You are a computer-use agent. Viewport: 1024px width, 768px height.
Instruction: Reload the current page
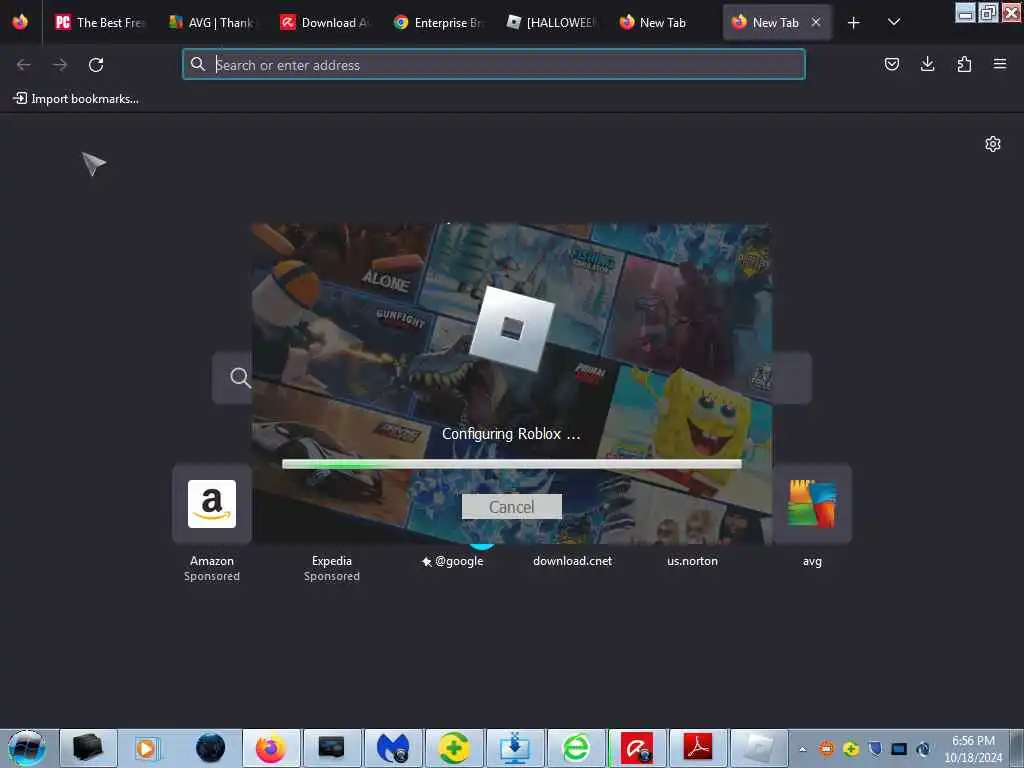pyautogui.click(x=96, y=65)
